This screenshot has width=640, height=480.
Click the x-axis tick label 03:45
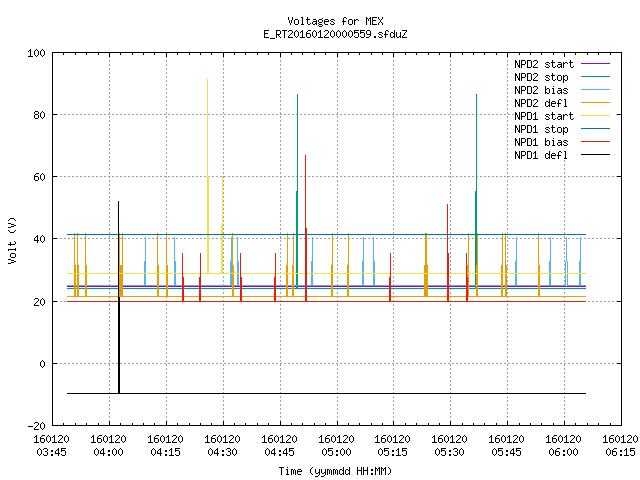coord(51,452)
